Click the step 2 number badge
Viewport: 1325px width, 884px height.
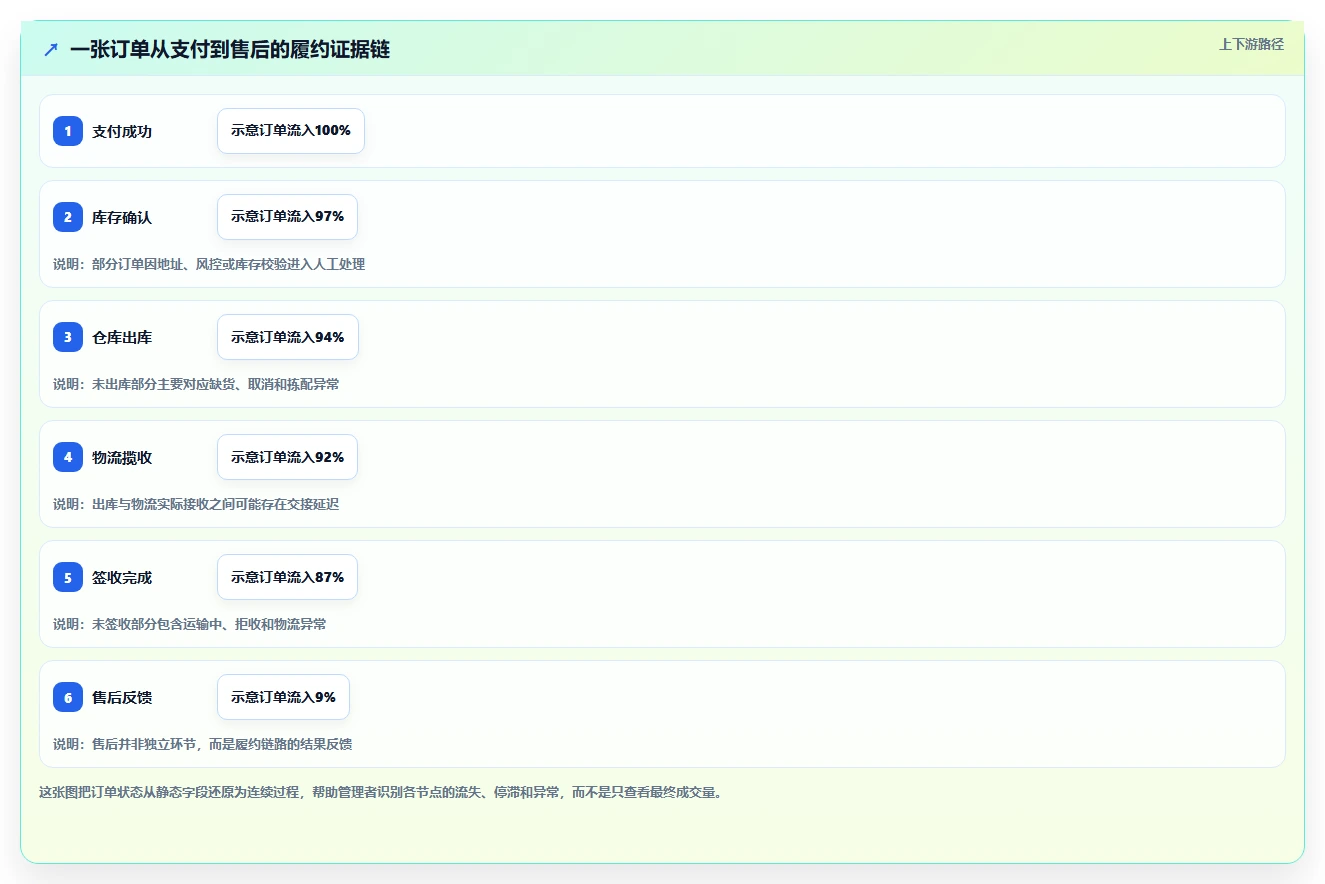[x=68, y=217]
